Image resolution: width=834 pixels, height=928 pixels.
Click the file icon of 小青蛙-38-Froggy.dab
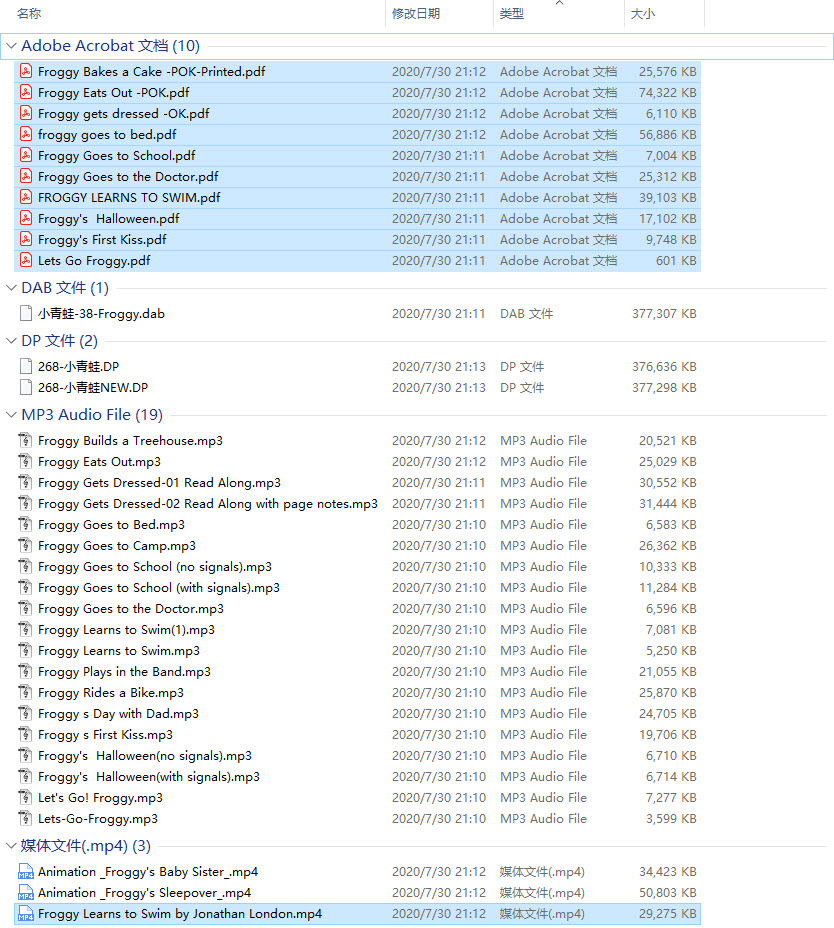(x=26, y=314)
